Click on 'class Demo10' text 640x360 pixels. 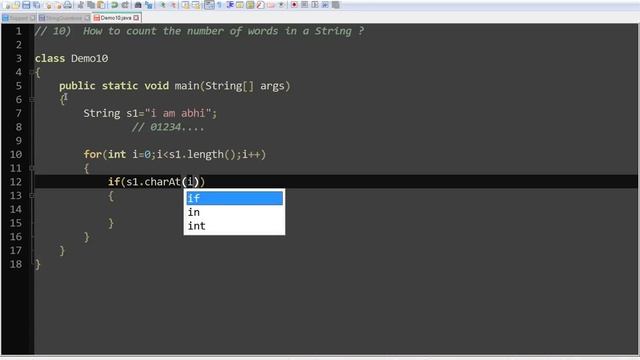71,58
